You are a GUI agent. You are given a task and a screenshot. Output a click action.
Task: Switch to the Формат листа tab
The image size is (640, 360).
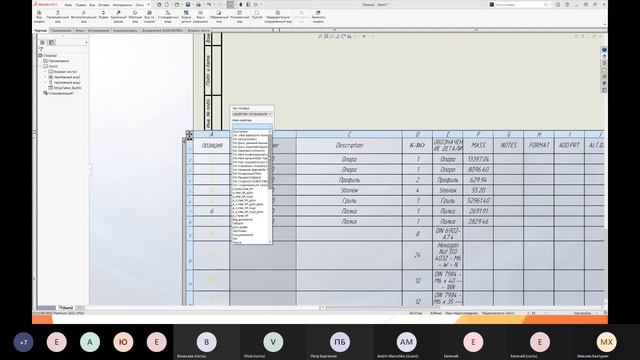(198, 30)
